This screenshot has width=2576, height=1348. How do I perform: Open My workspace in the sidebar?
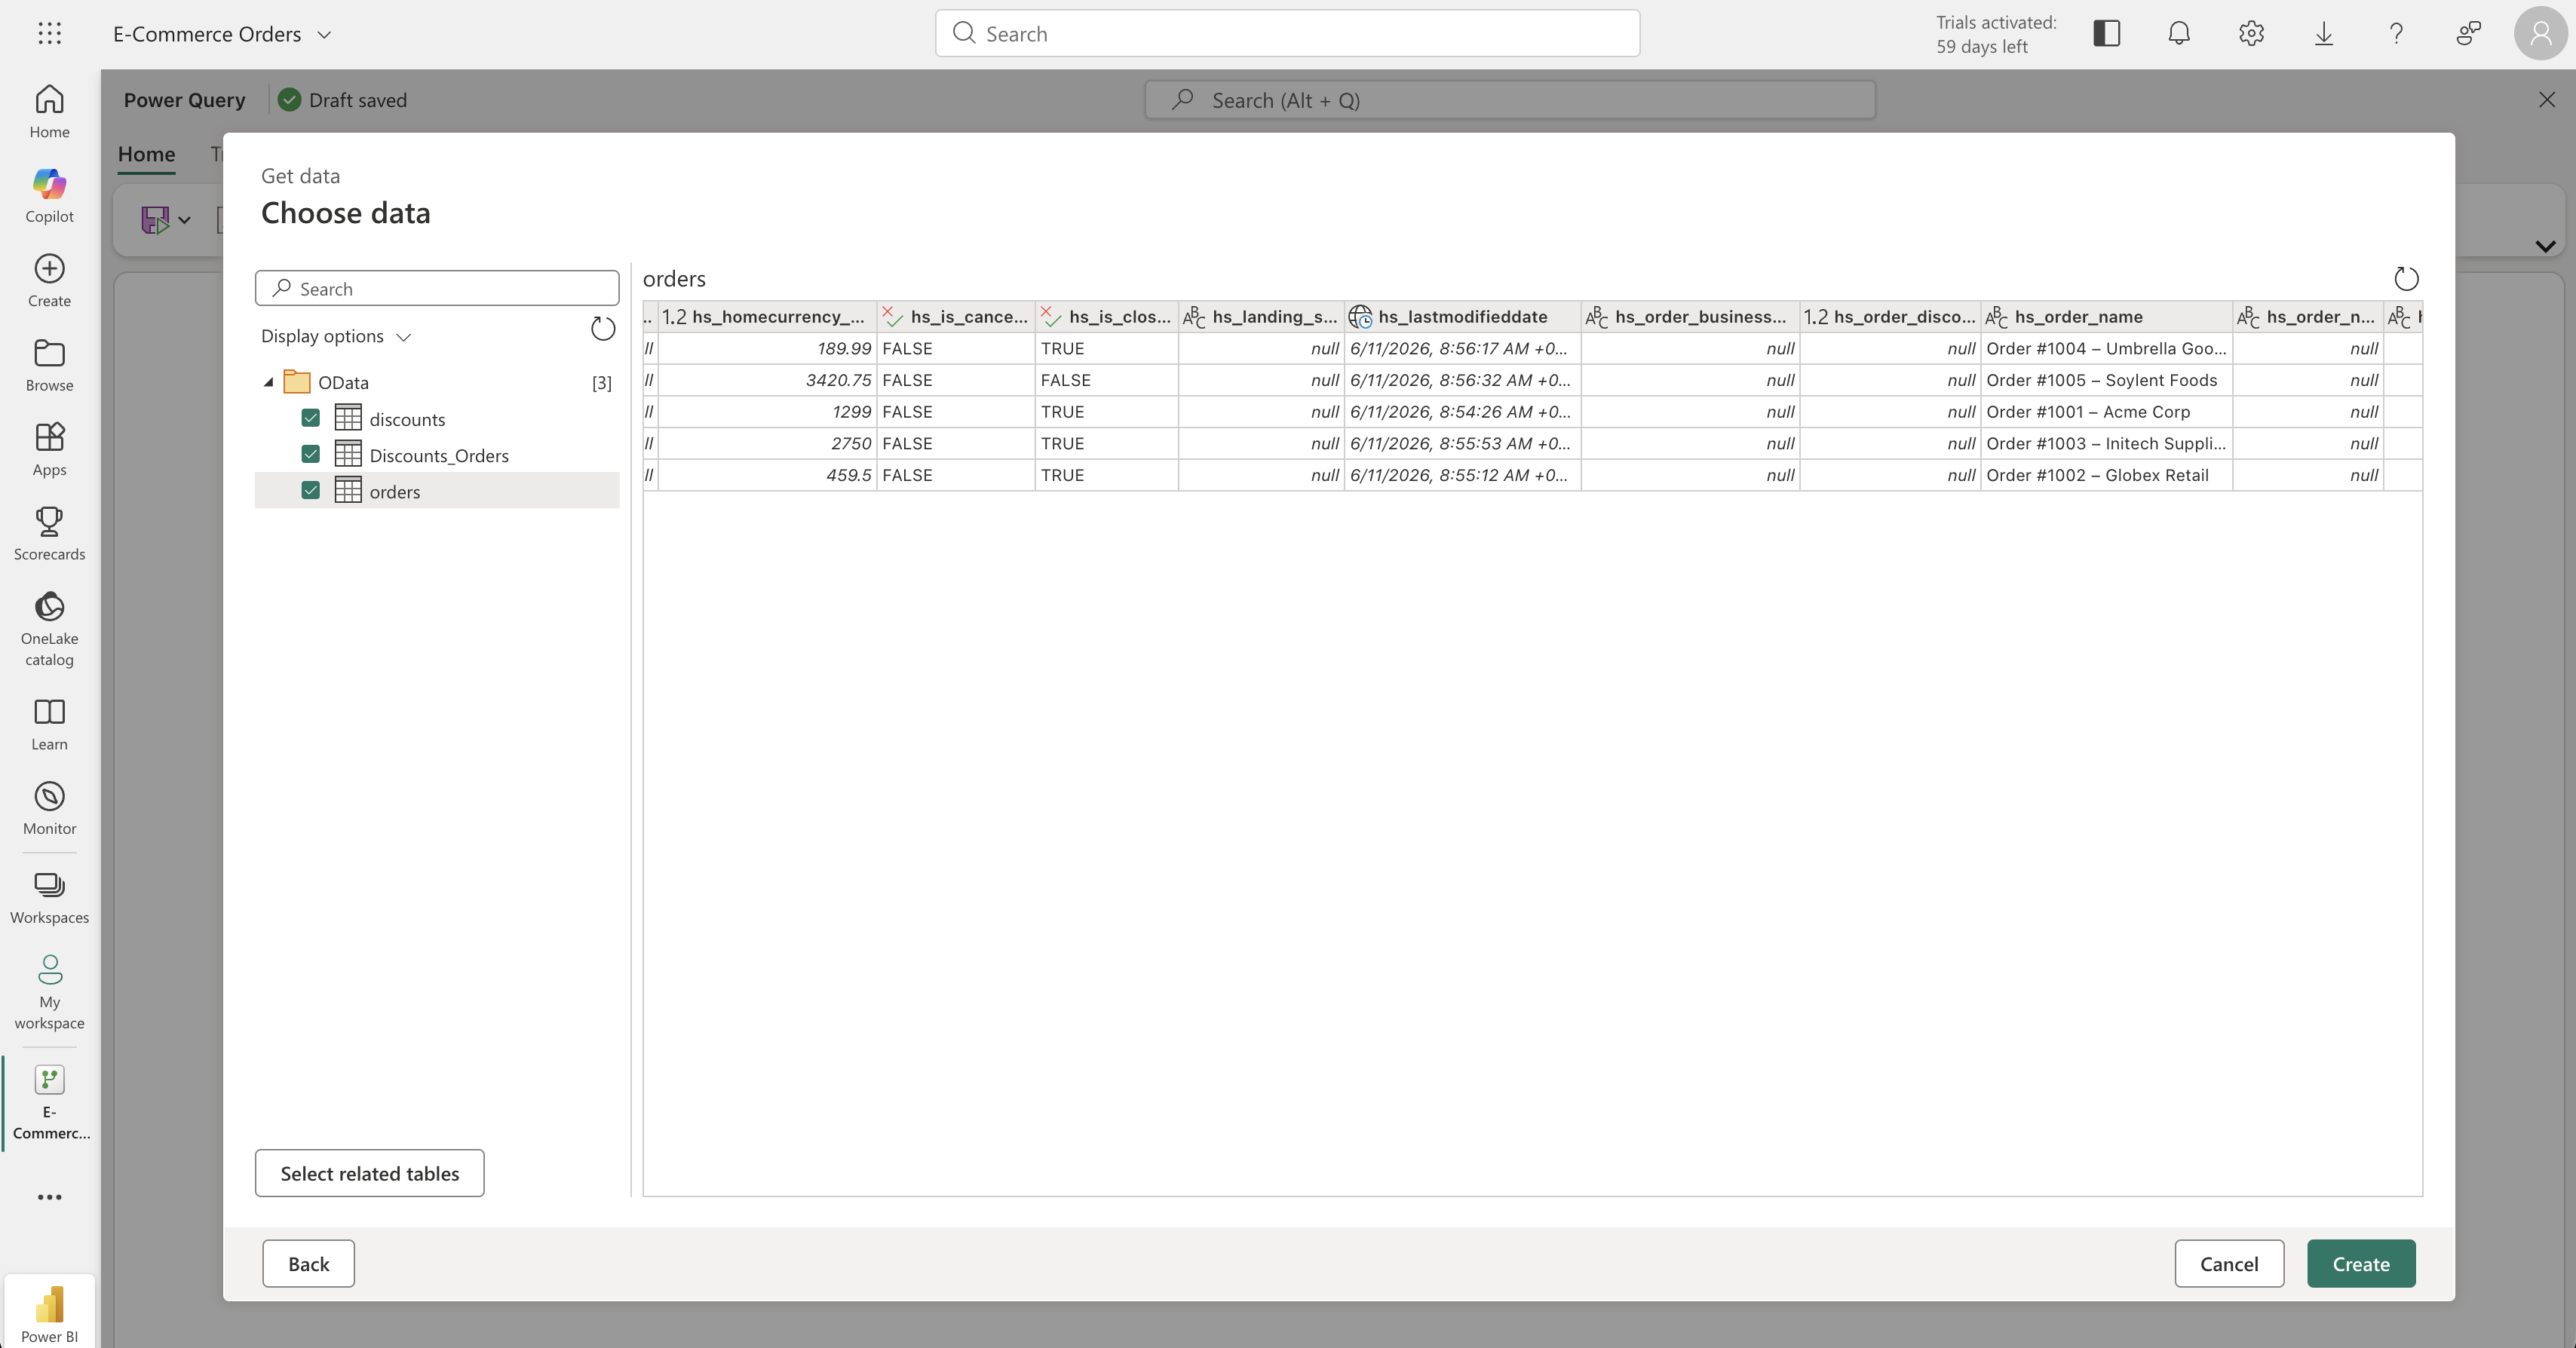(49, 991)
